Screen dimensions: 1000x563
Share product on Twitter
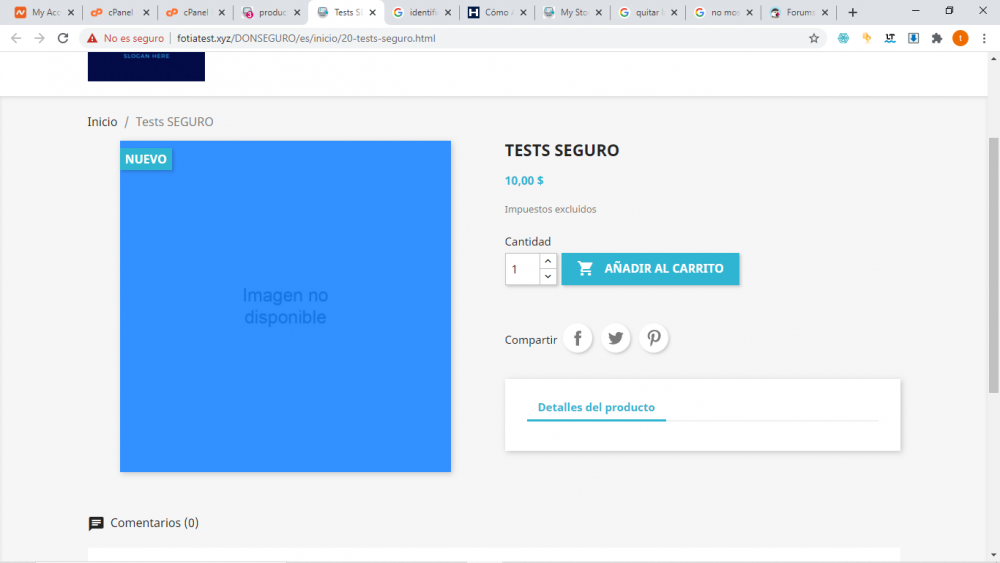coord(615,338)
